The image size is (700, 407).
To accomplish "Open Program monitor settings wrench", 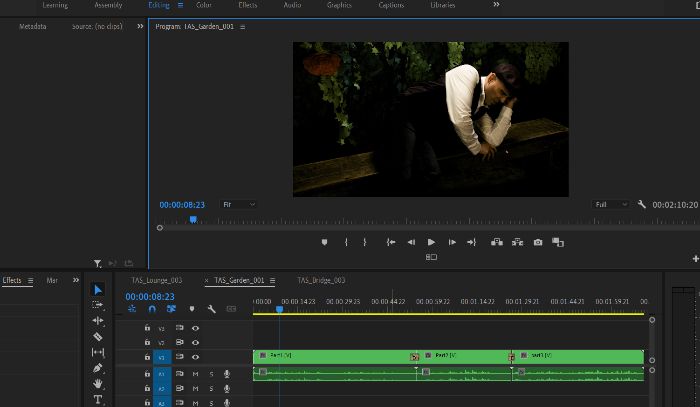I will click(642, 204).
